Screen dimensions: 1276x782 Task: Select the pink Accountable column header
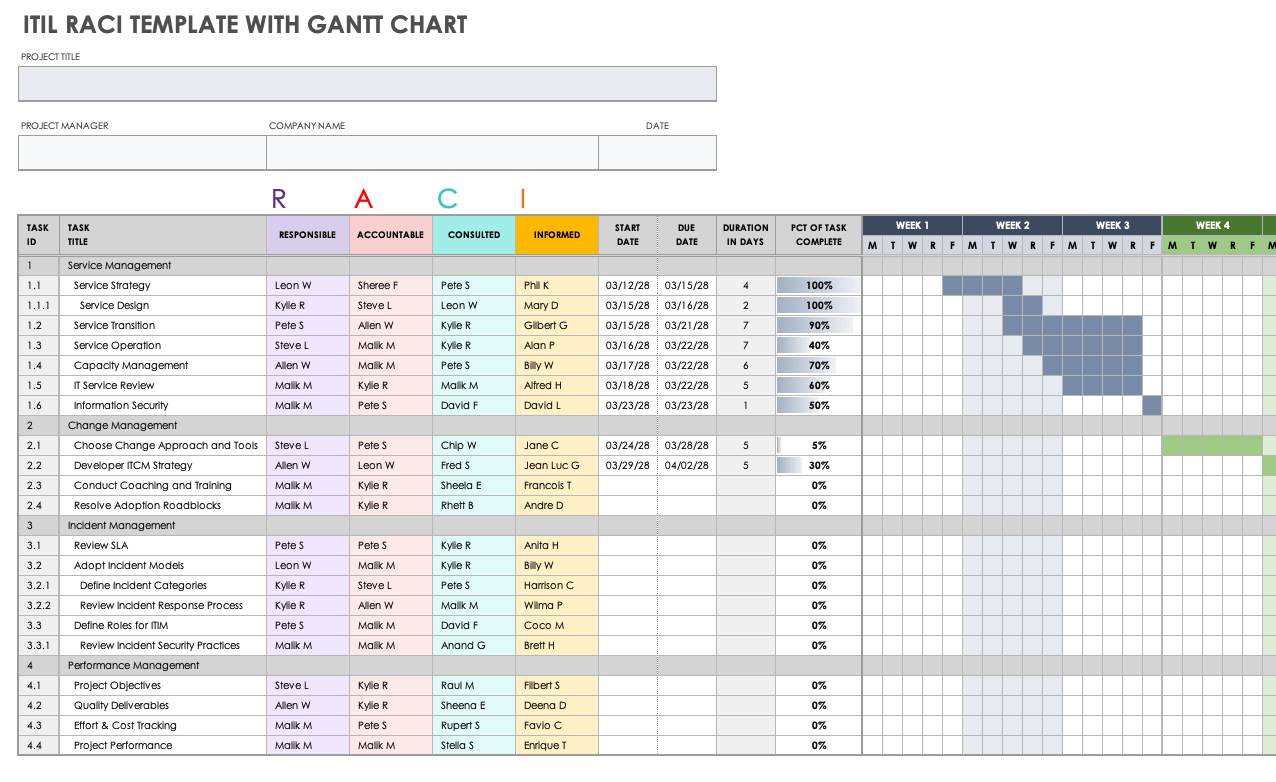[390, 235]
